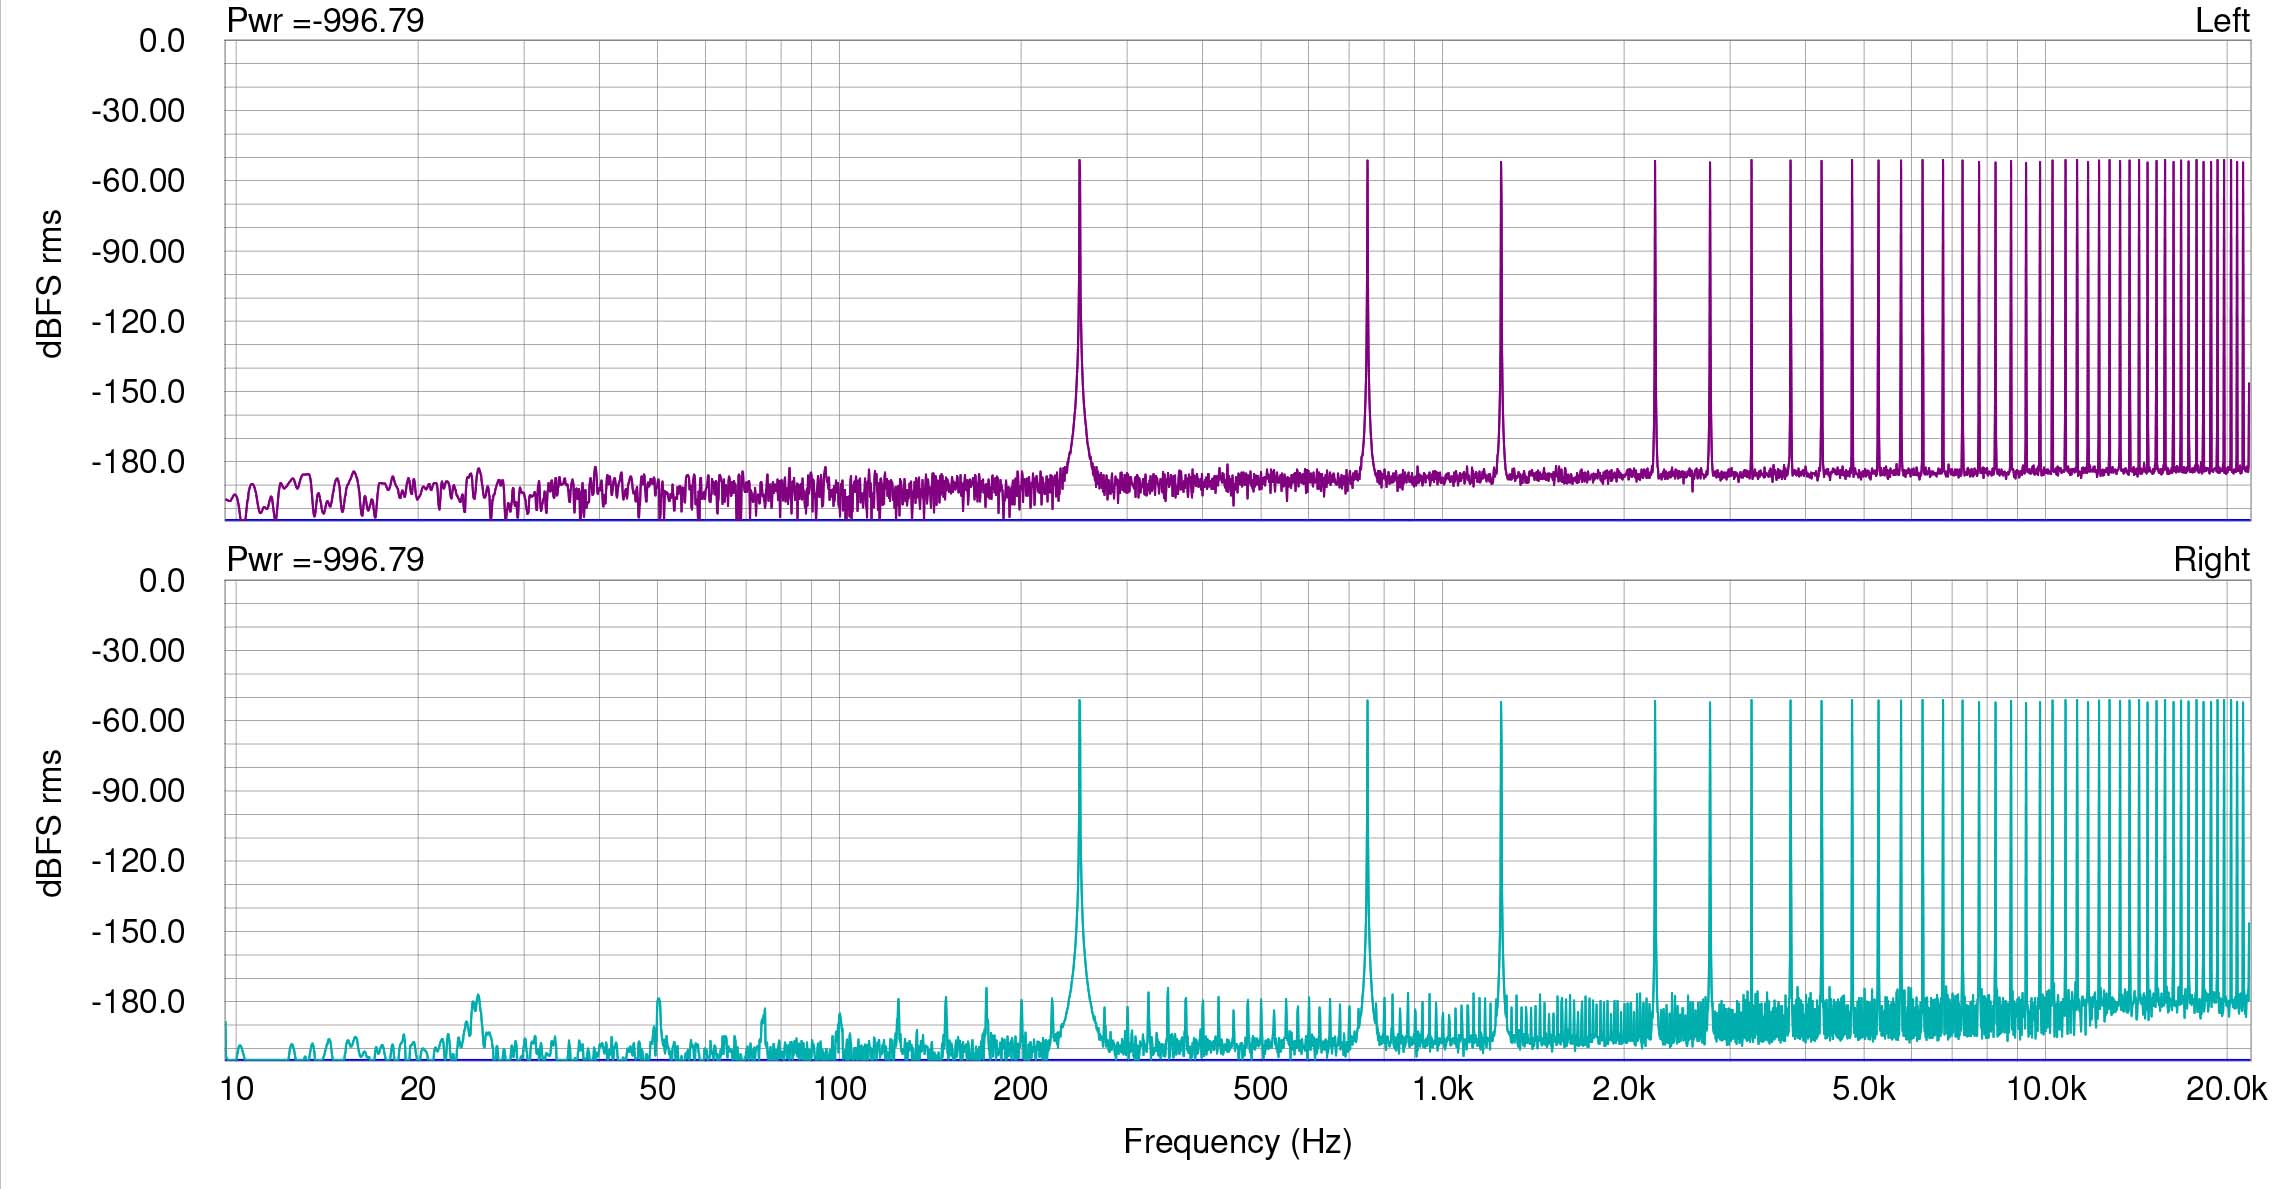Click the -60.00 level label on Left plot
This screenshot has width=2294, height=1189.
coord(138,181)
